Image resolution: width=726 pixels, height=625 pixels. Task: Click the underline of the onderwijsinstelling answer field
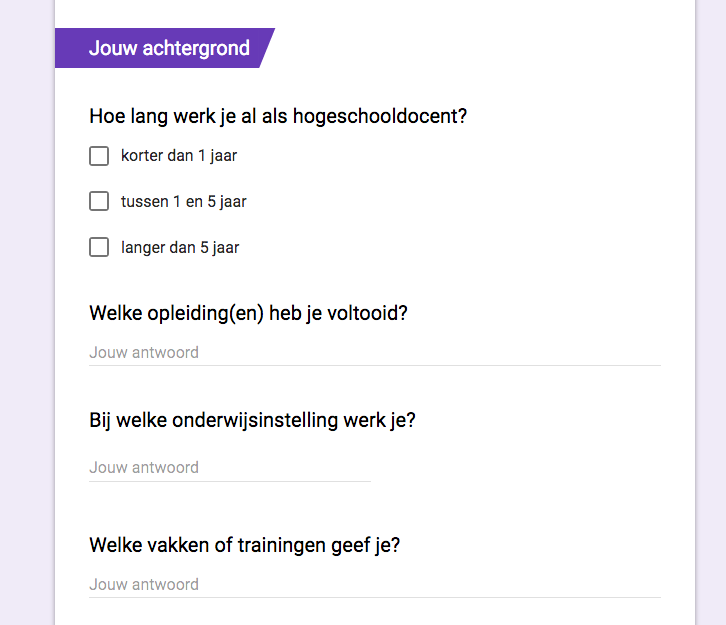point(230,481)
